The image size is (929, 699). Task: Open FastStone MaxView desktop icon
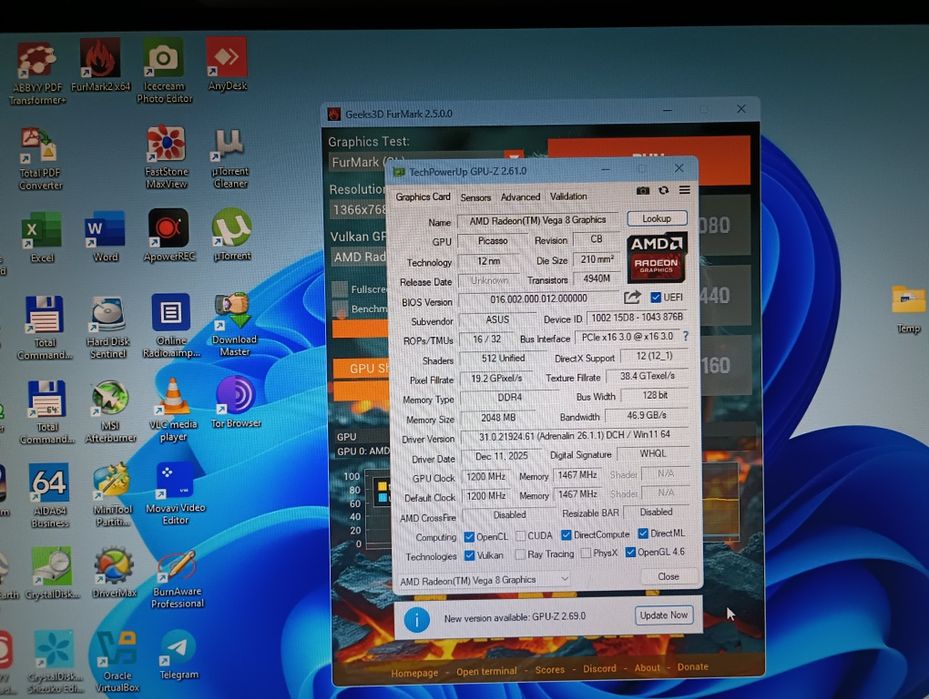(166, 157)
